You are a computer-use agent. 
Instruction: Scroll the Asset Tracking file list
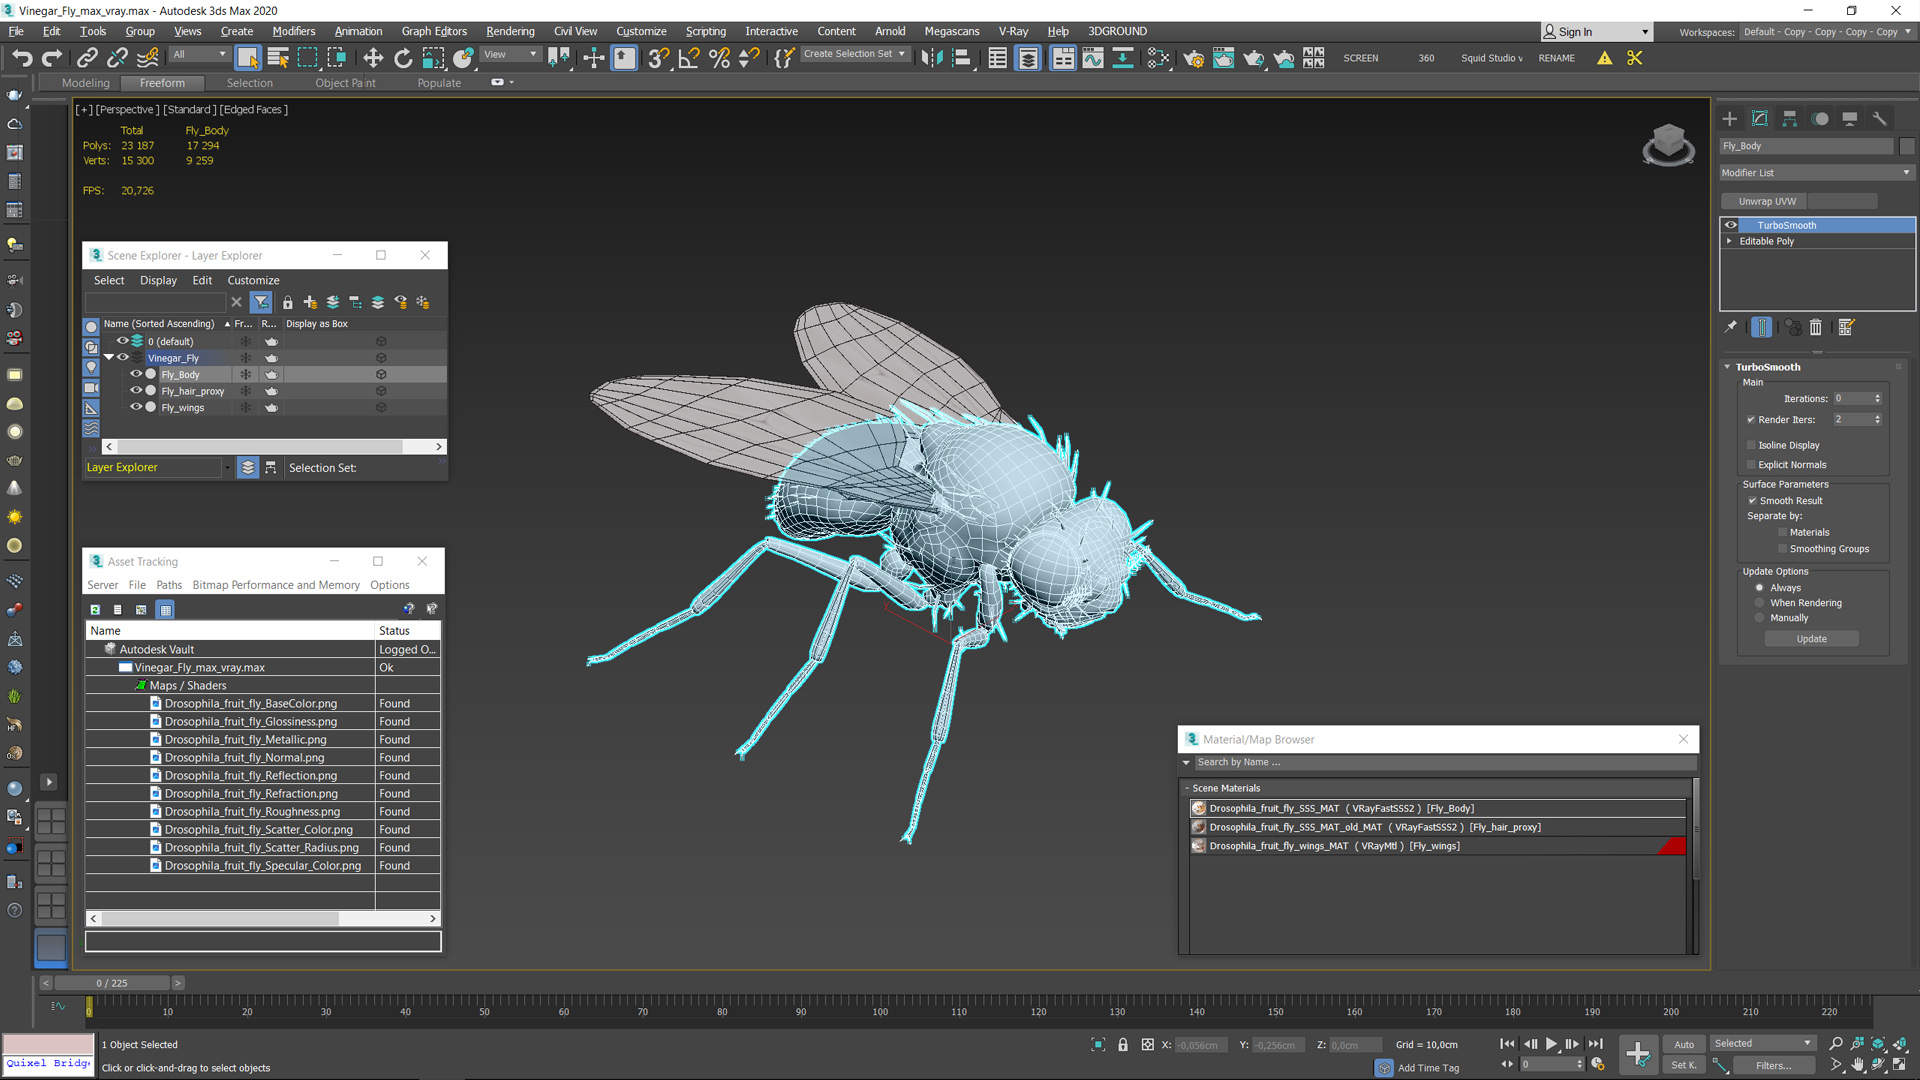click(x=262, y=919)
